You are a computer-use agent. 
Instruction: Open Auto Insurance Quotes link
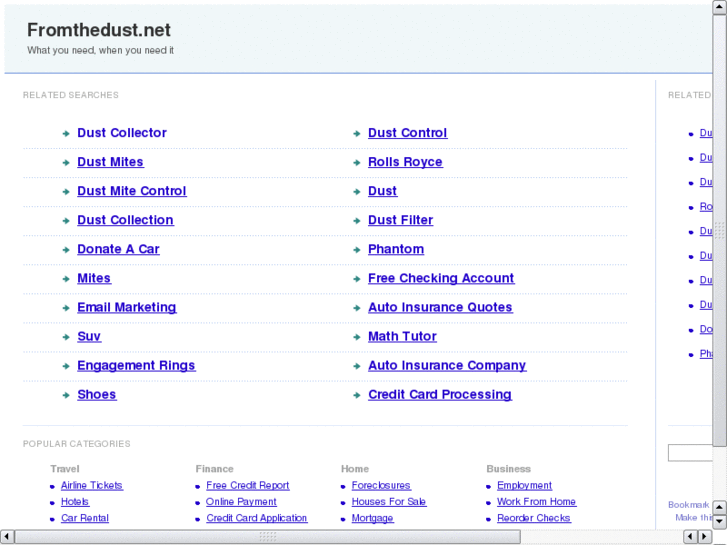tap(440, 307)
